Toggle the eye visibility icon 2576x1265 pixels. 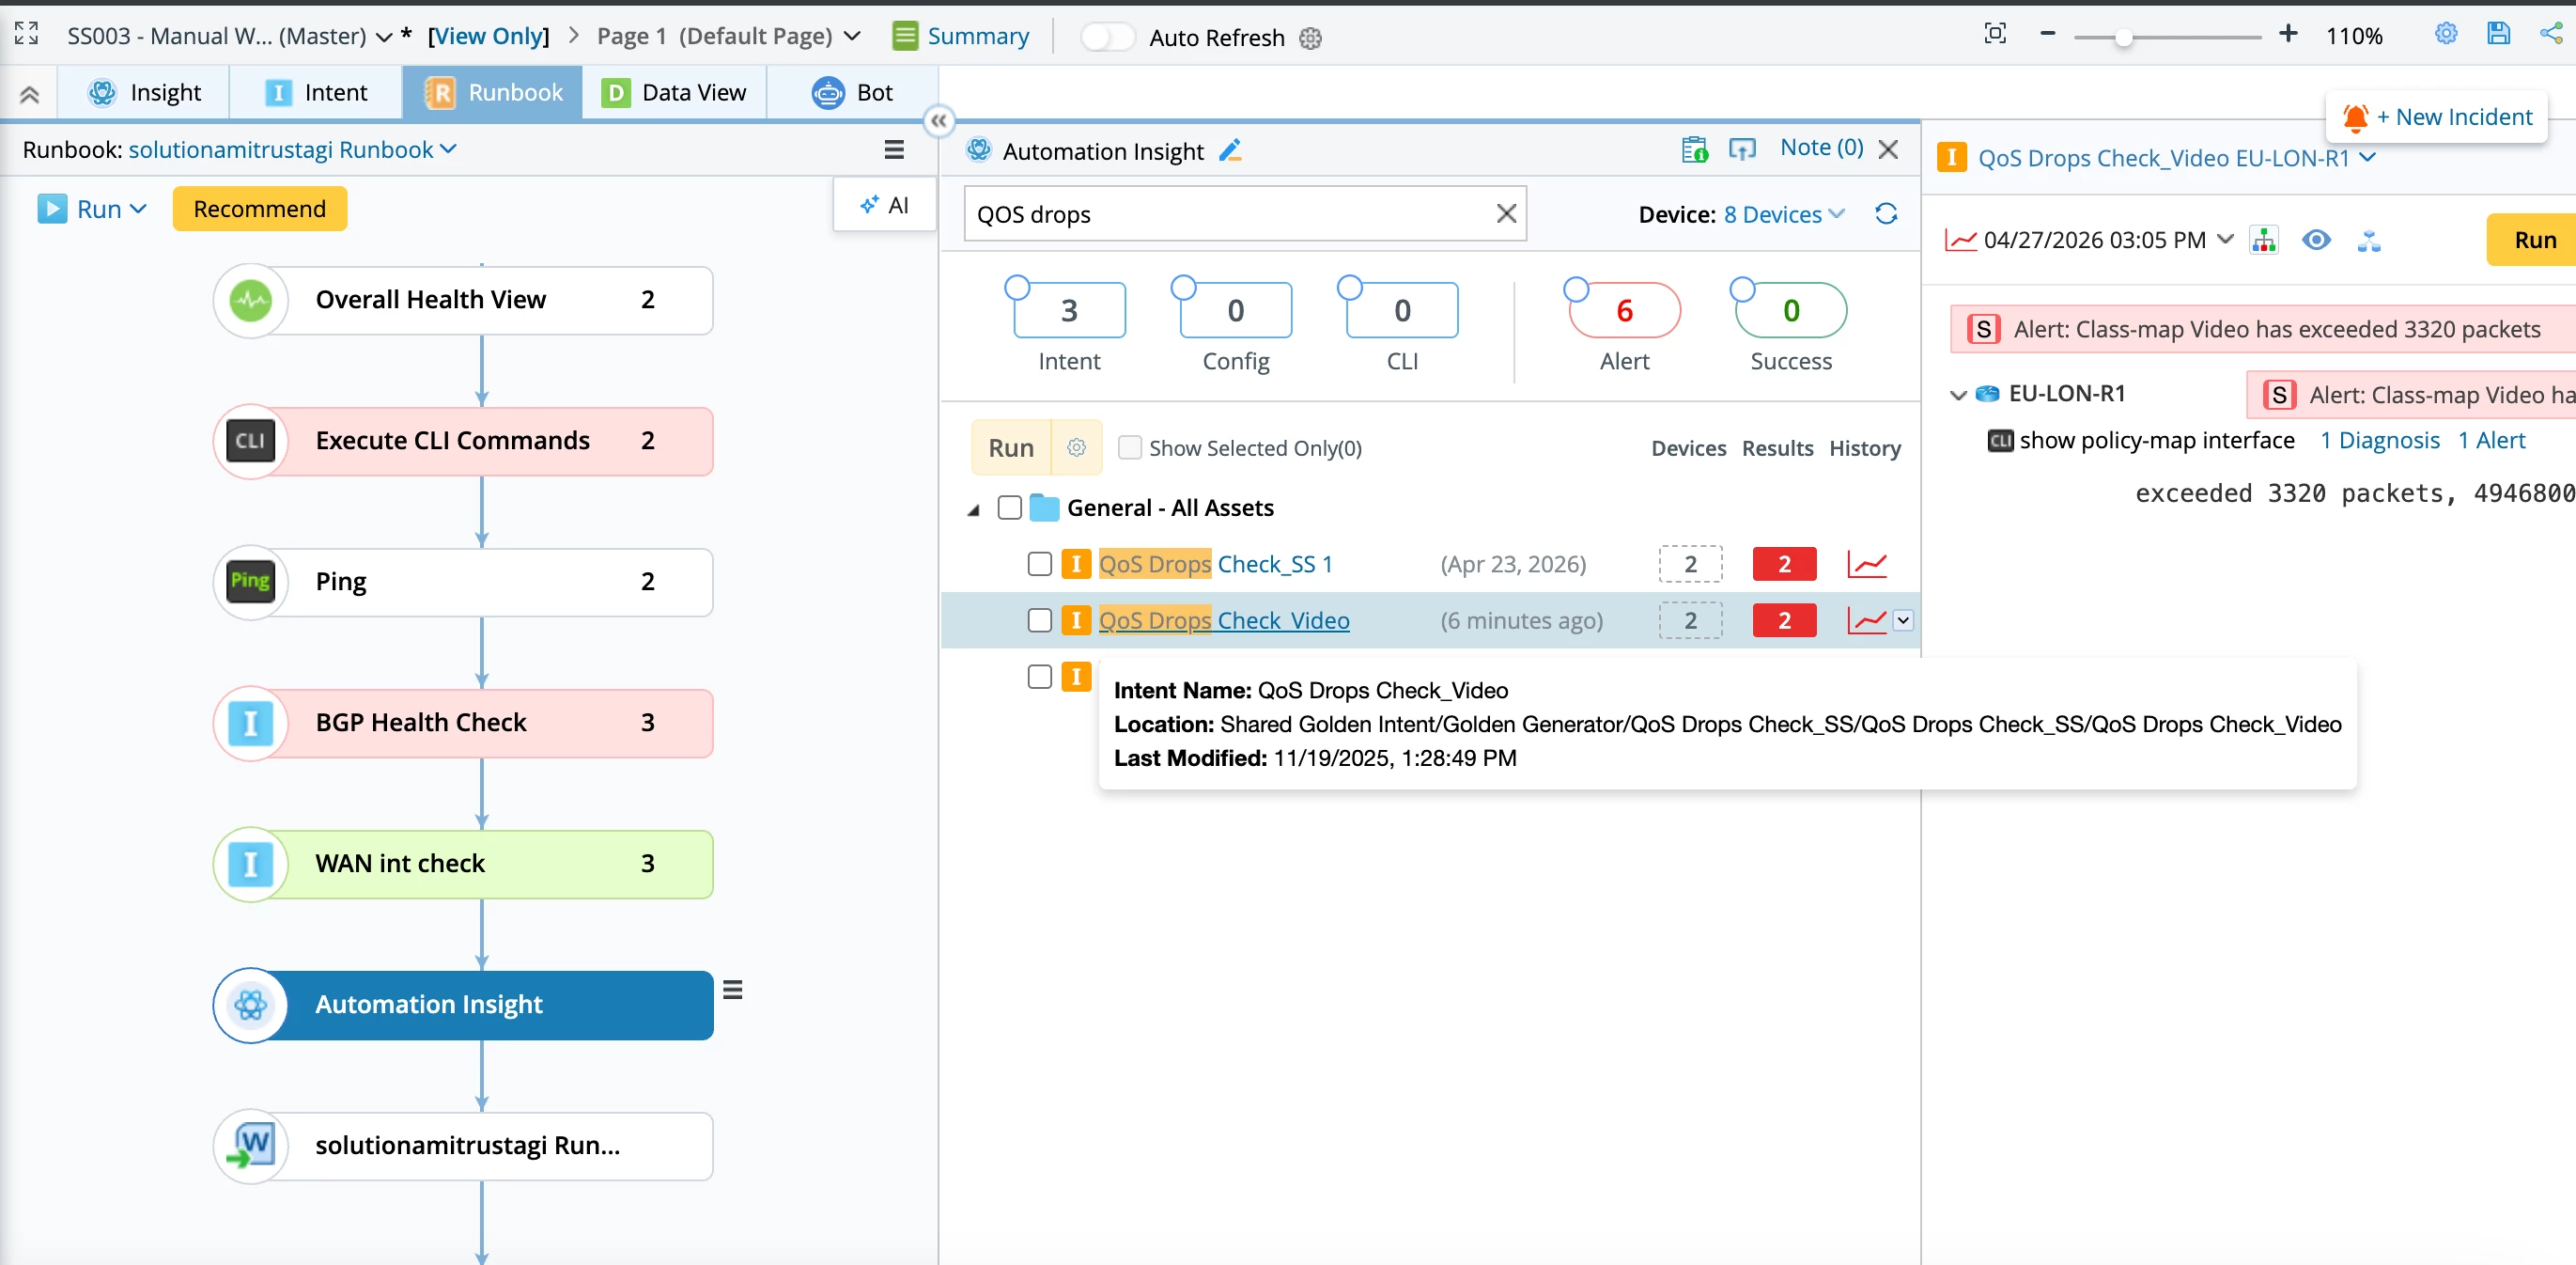pyautogui.click(x=2316, y=240)
